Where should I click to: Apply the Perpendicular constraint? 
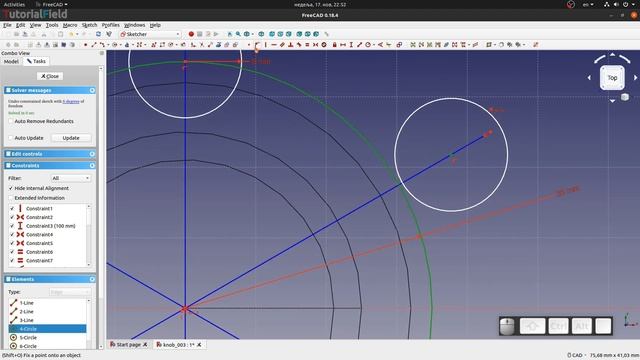290,44
